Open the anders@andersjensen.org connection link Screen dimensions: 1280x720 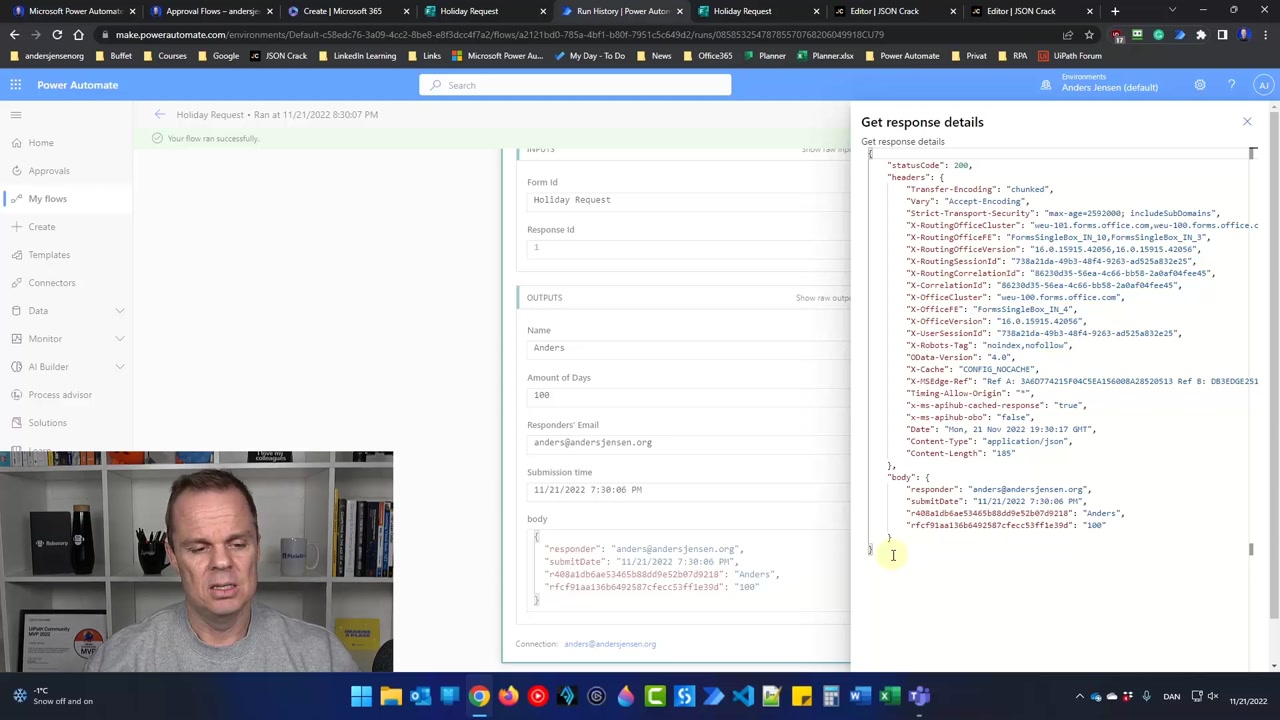click(x=610, y=644)
